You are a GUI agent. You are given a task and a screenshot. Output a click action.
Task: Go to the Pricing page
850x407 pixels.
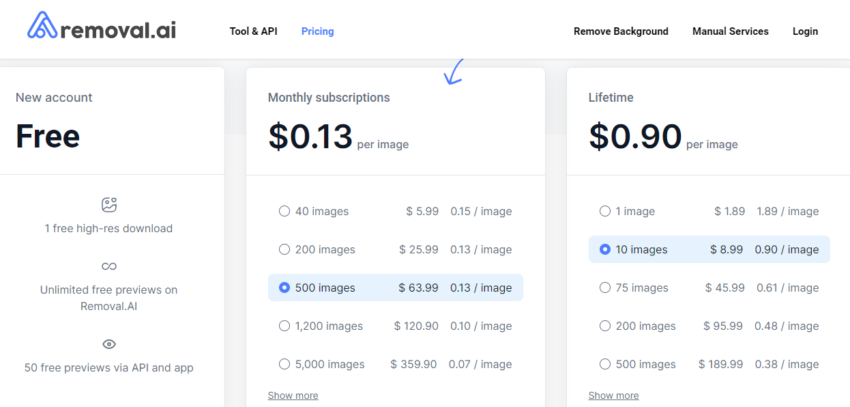(x=317, y=31)
